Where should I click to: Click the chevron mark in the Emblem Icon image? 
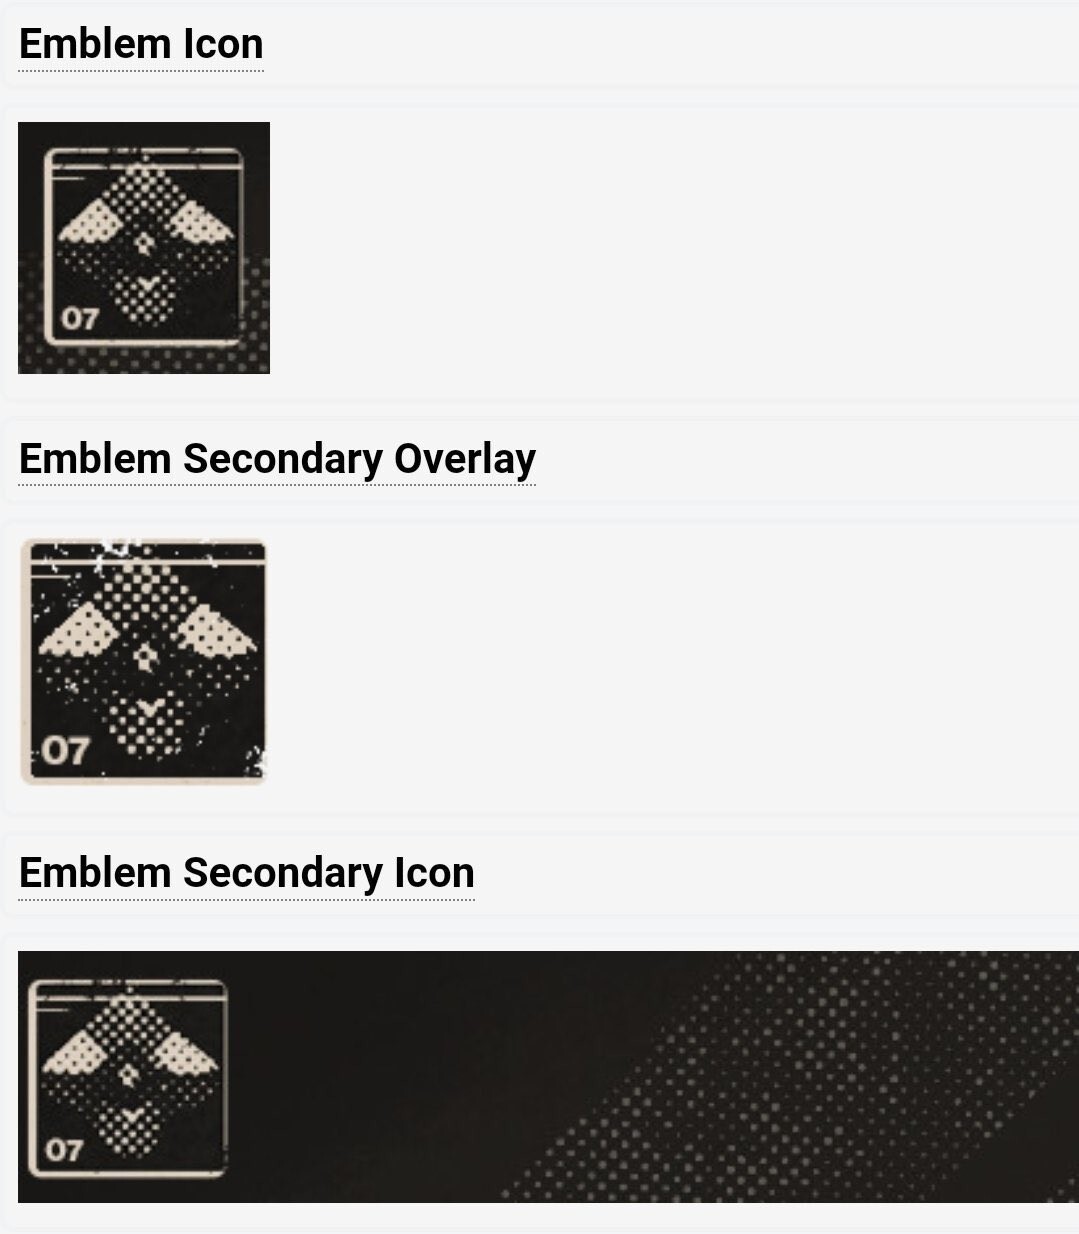150,287
